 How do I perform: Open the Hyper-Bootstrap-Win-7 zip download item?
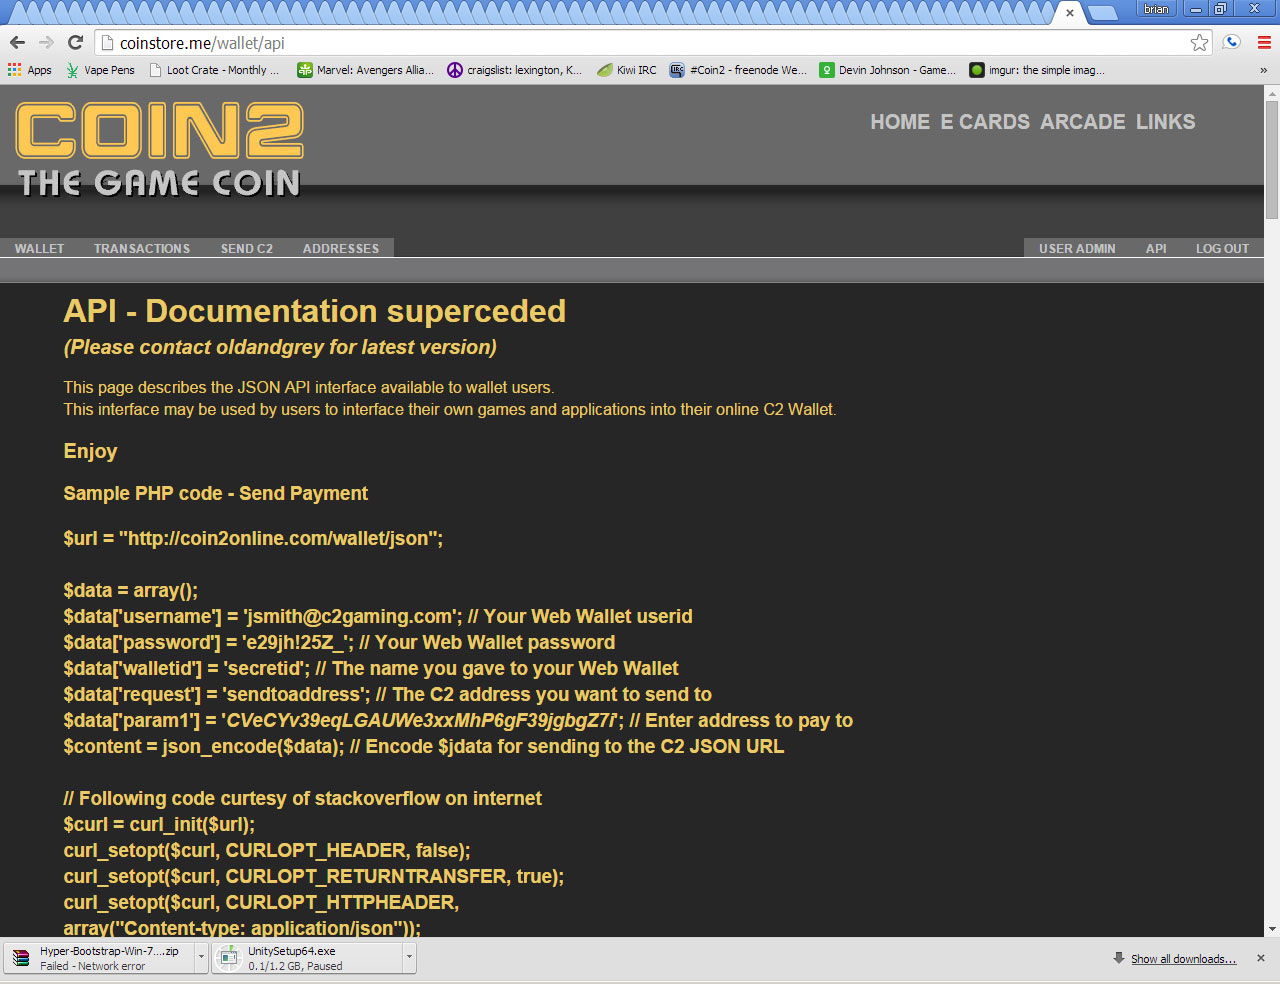(99, 958)
